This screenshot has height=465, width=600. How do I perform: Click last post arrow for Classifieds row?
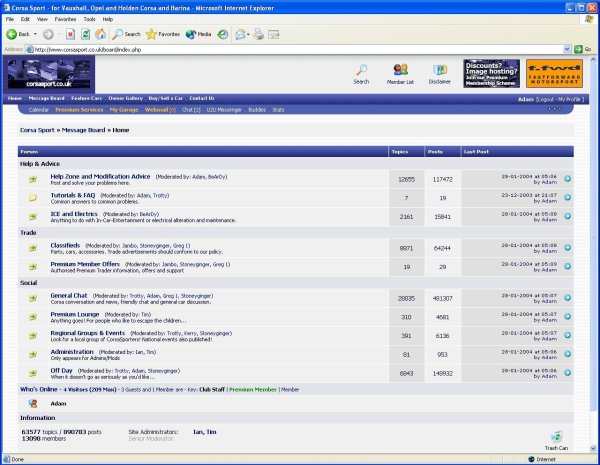coord(567,248)
